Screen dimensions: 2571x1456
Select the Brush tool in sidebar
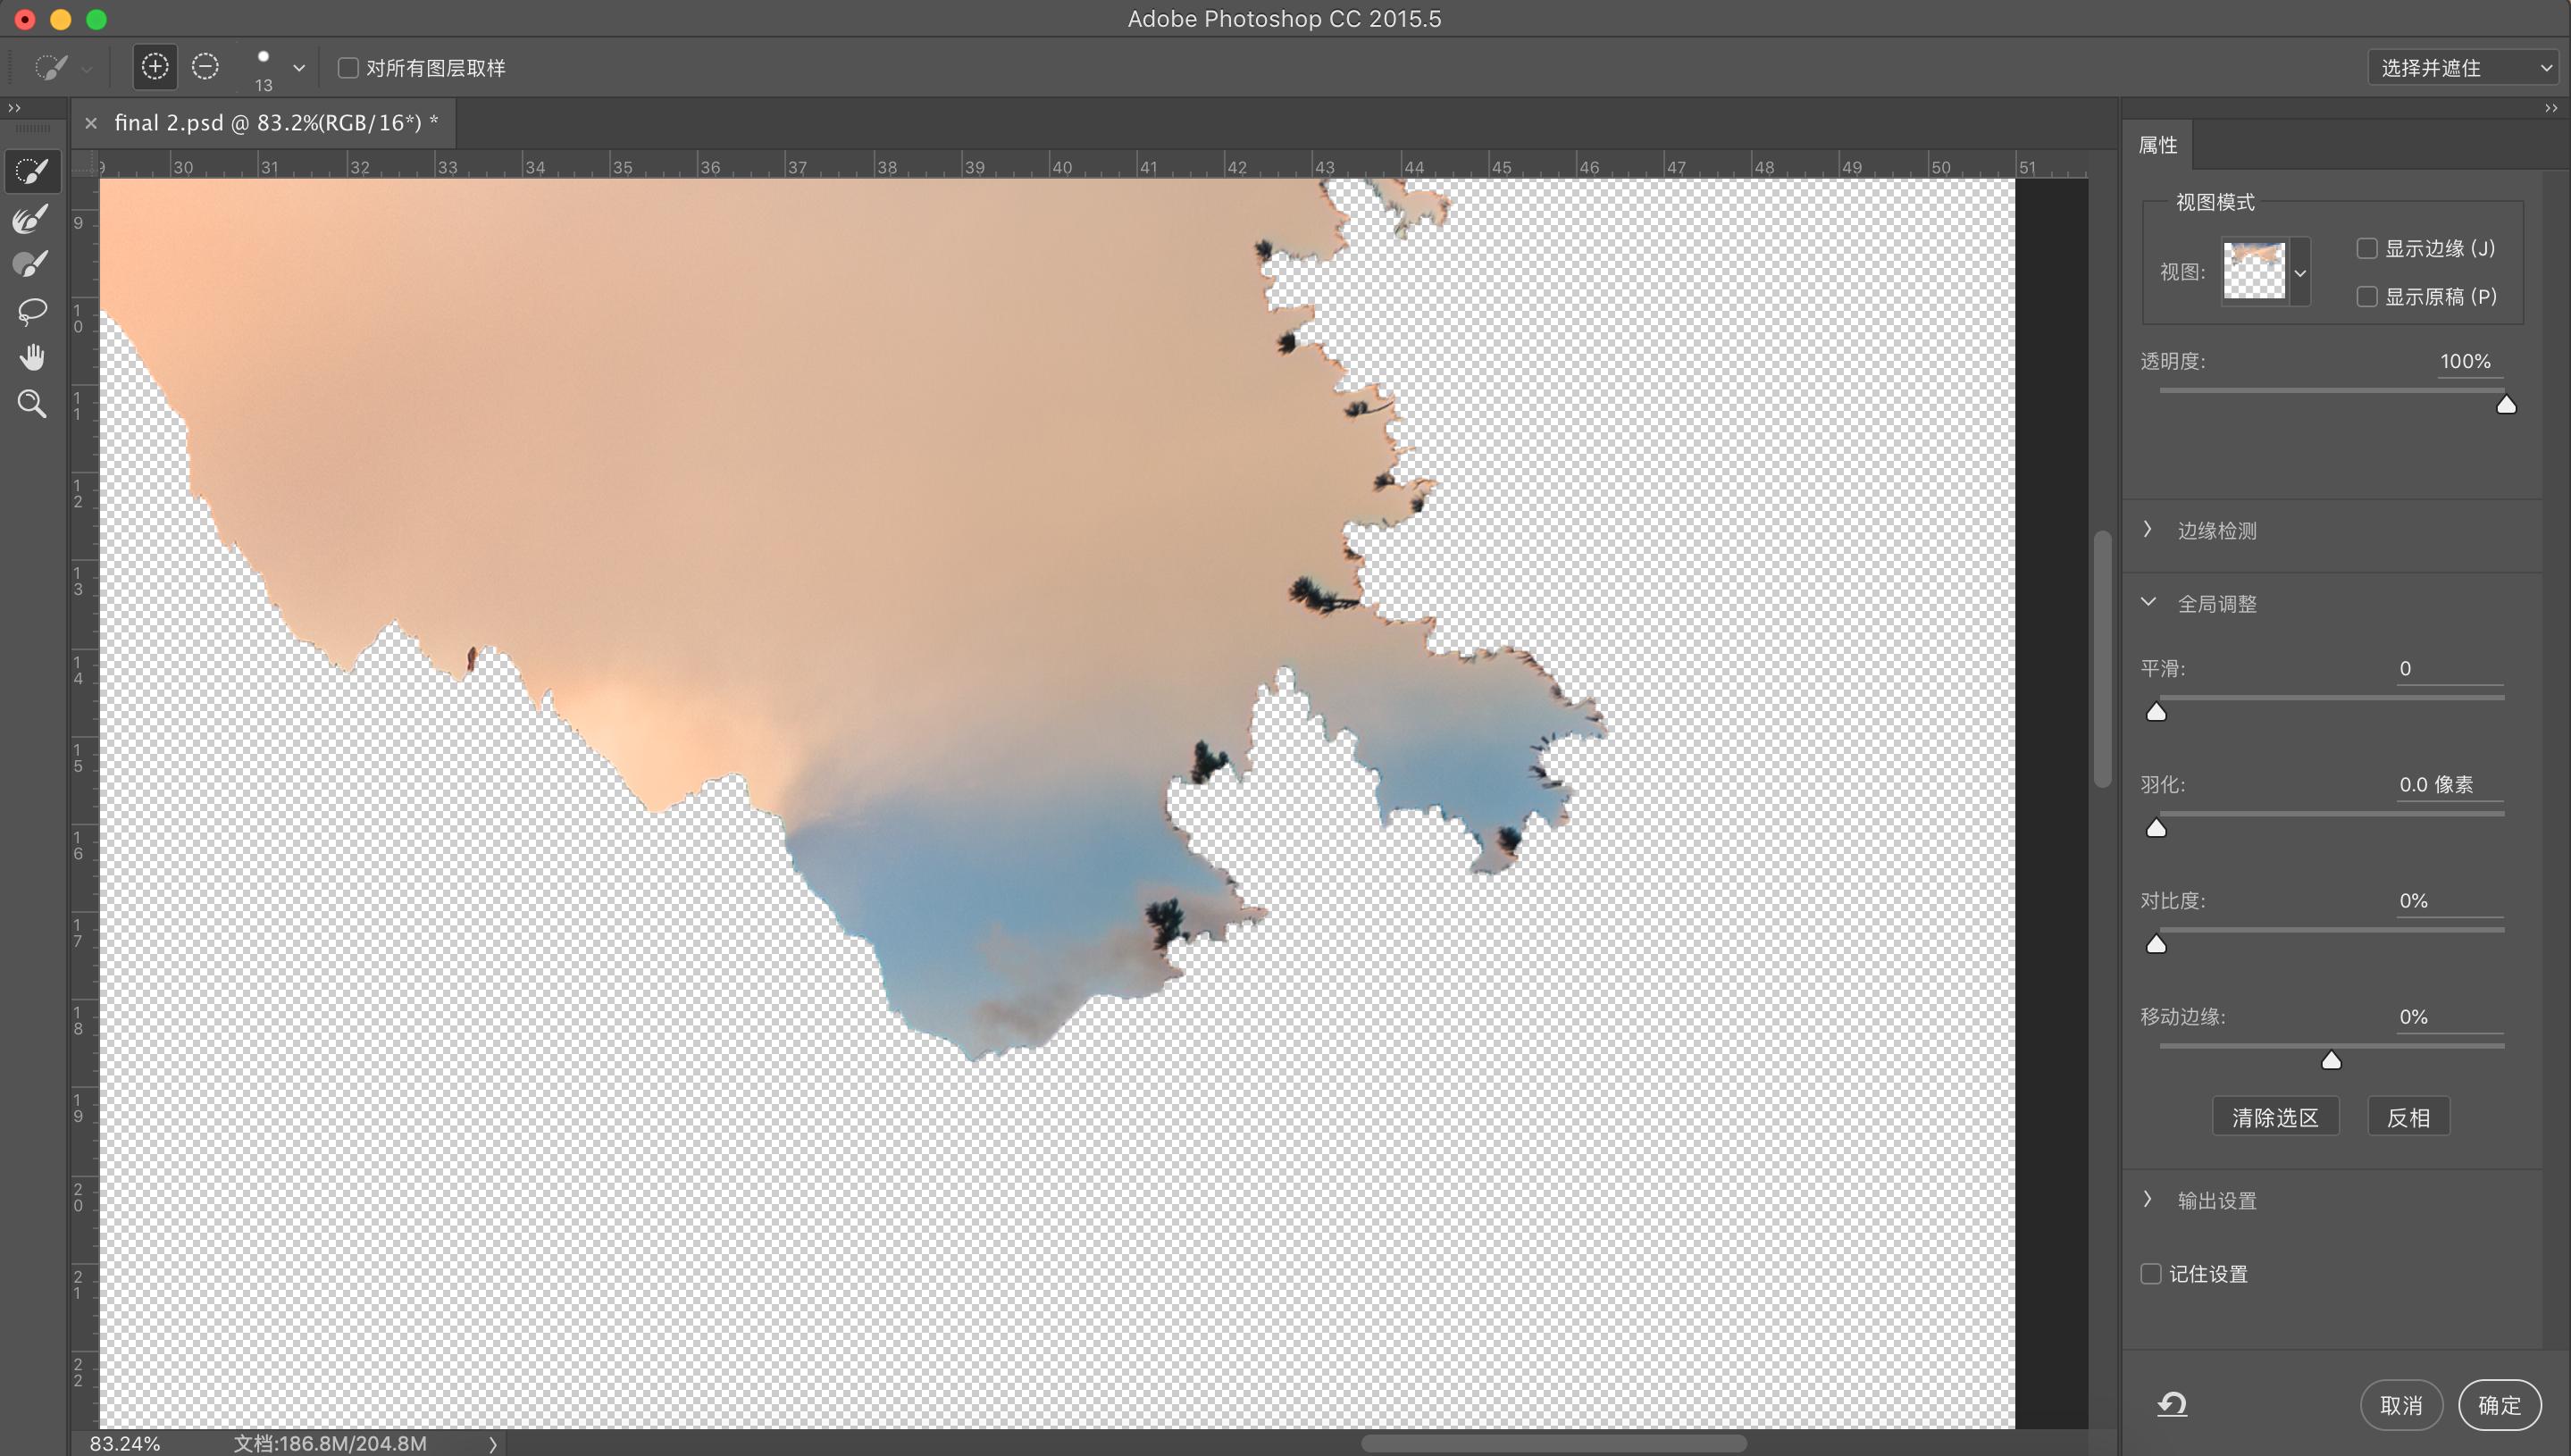(x=32, y=265)
